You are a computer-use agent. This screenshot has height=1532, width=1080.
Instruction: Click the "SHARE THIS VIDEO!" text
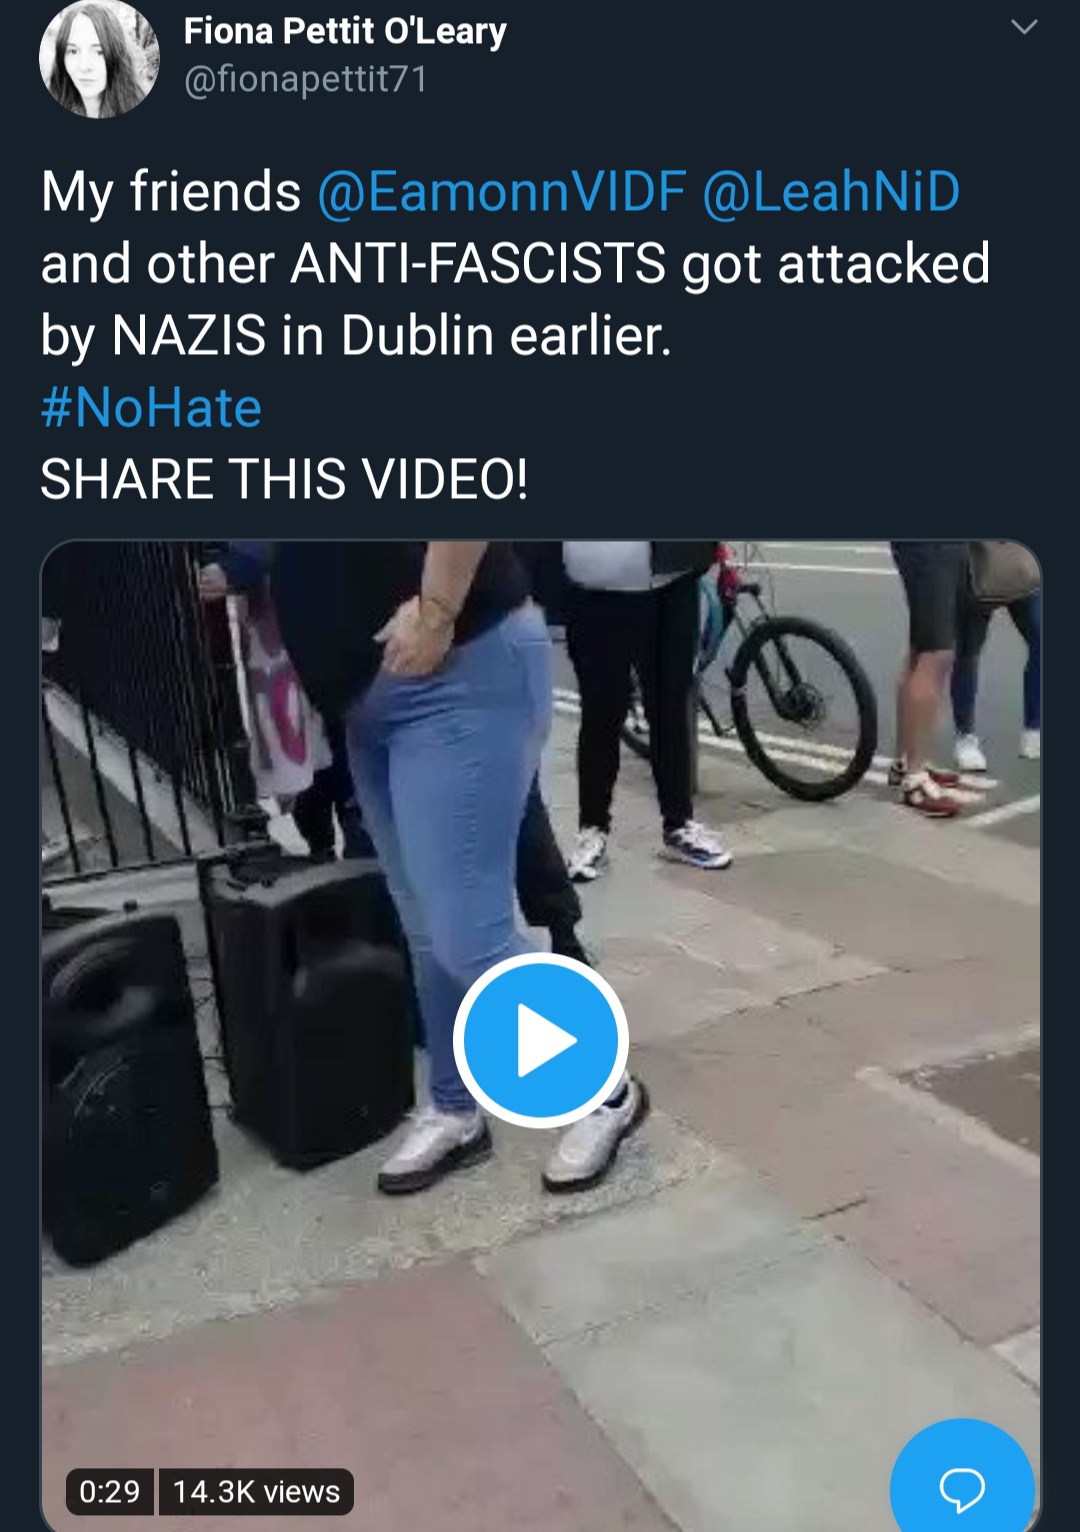pos(284,479)
